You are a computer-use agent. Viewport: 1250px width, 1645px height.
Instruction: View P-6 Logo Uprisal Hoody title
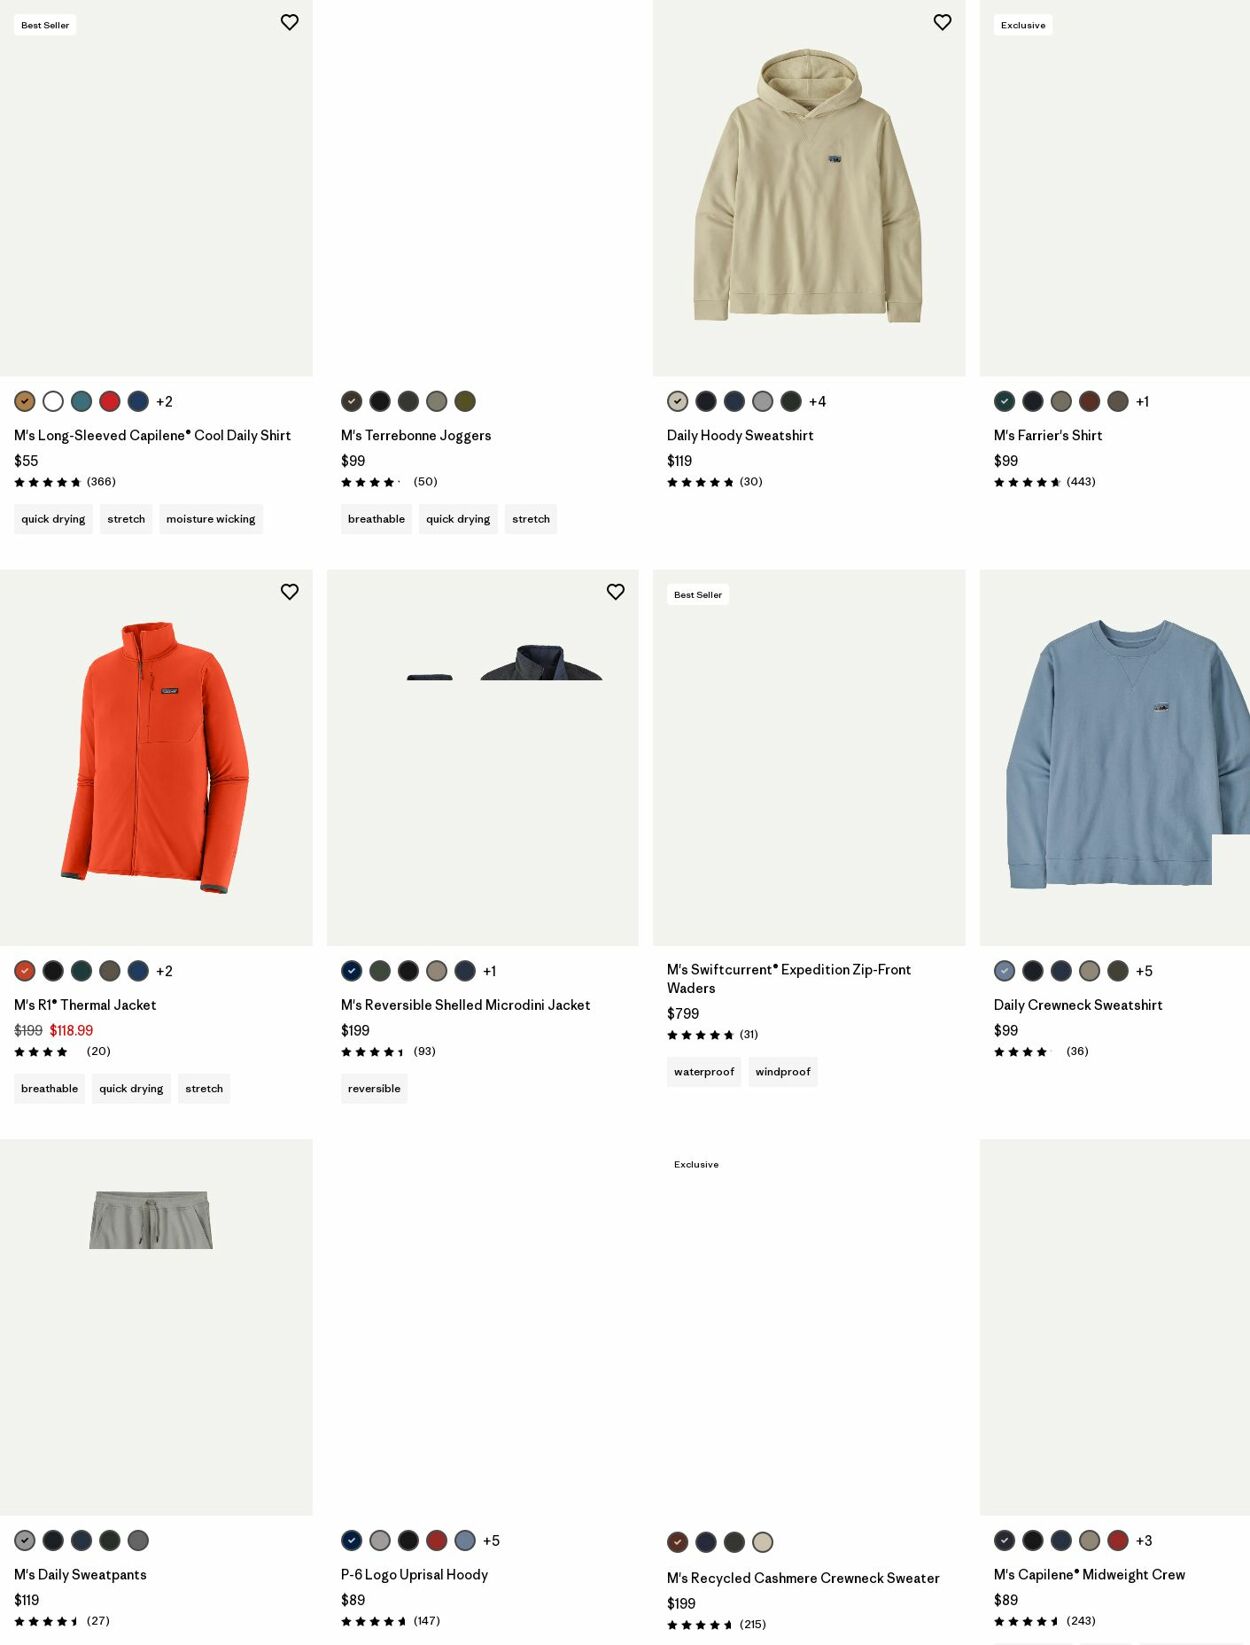tap(414, 1575)
